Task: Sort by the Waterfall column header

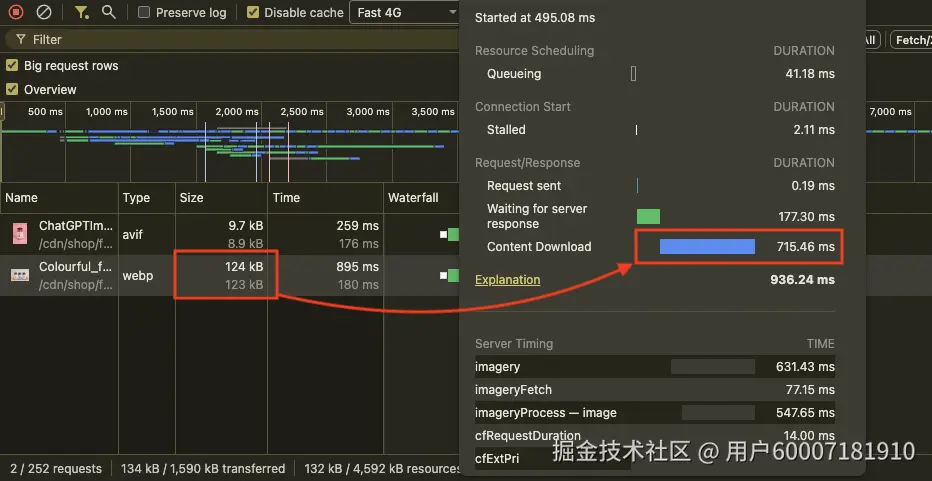Action: click(421, 197)
